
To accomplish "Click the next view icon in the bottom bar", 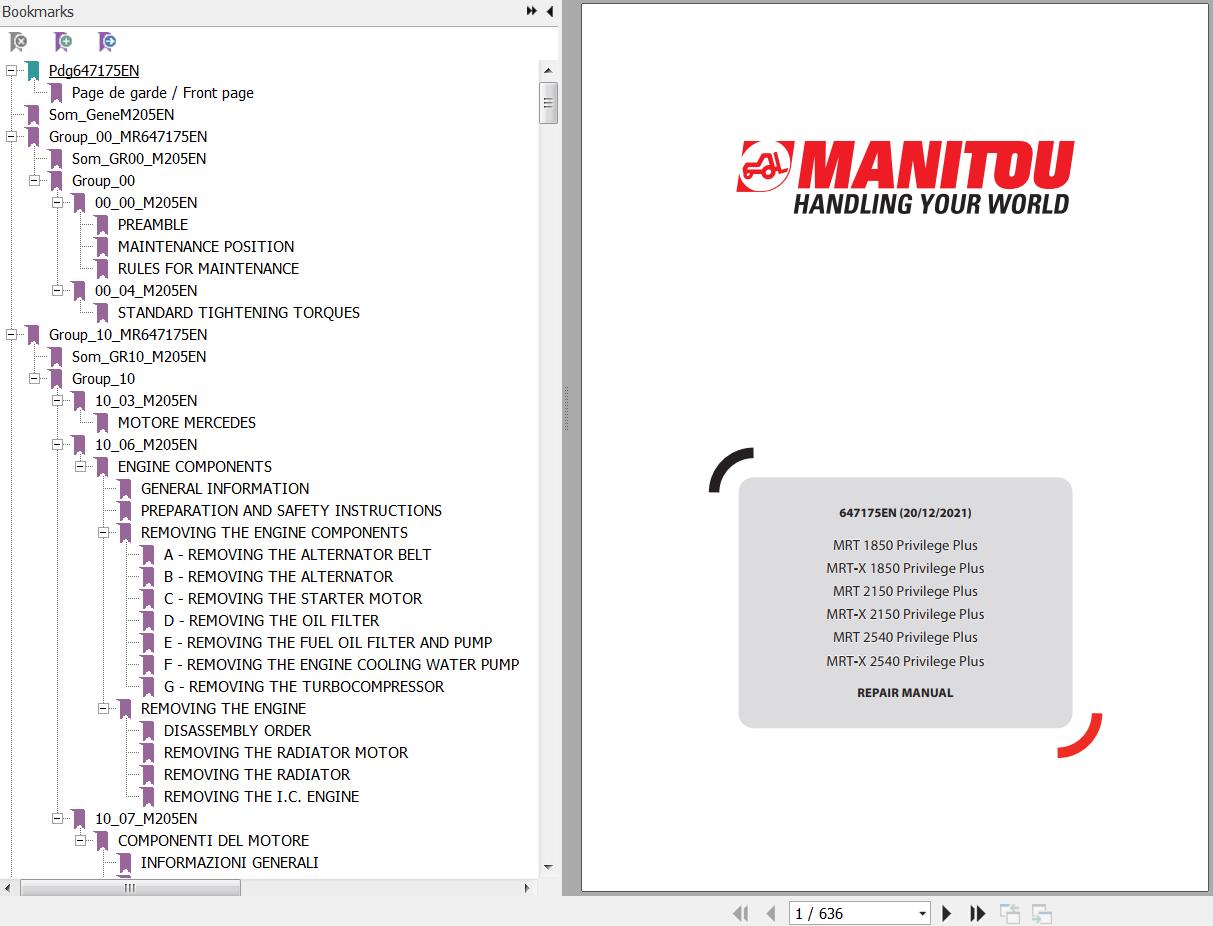I will point(1041,913).
